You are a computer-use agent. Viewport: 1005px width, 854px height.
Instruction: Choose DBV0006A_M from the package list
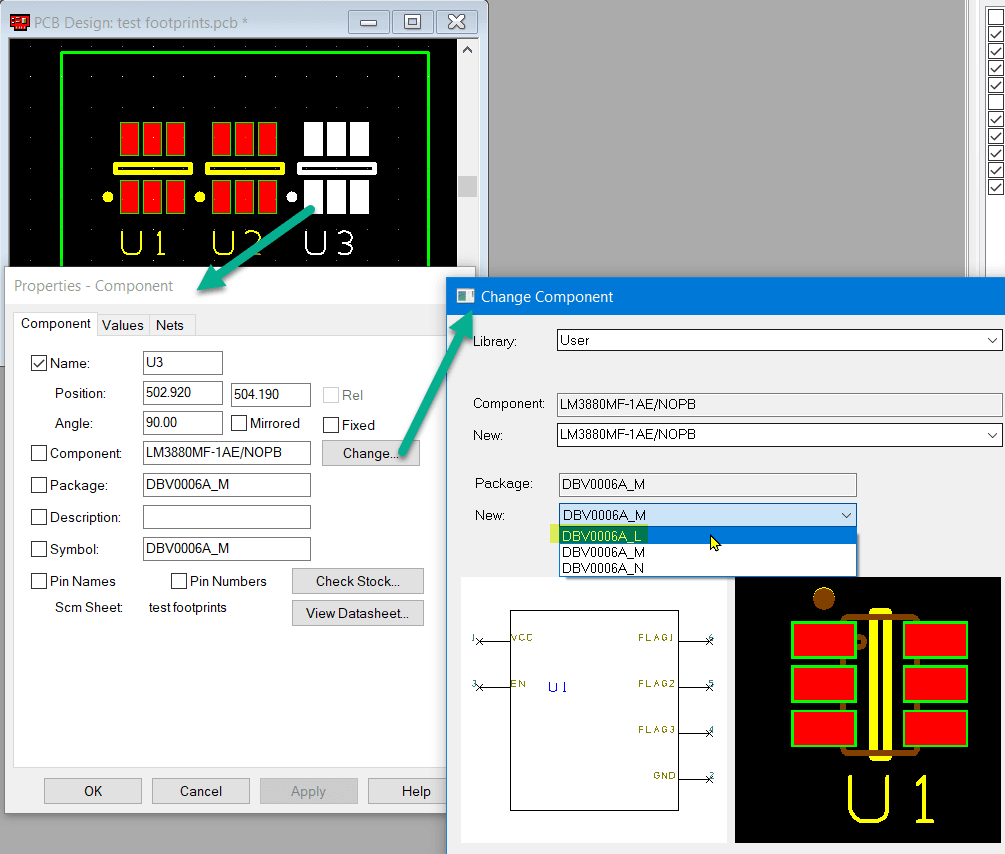(708, 552)
